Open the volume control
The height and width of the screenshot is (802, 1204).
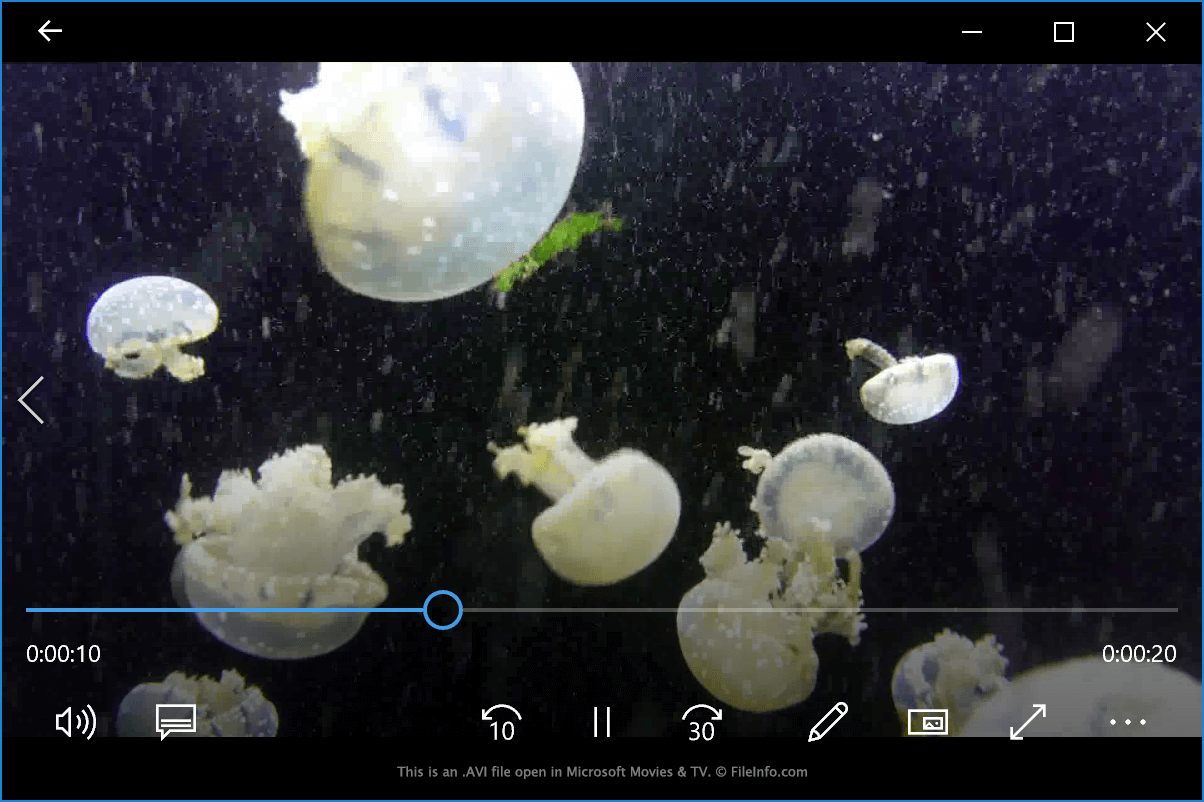point(76,722)
